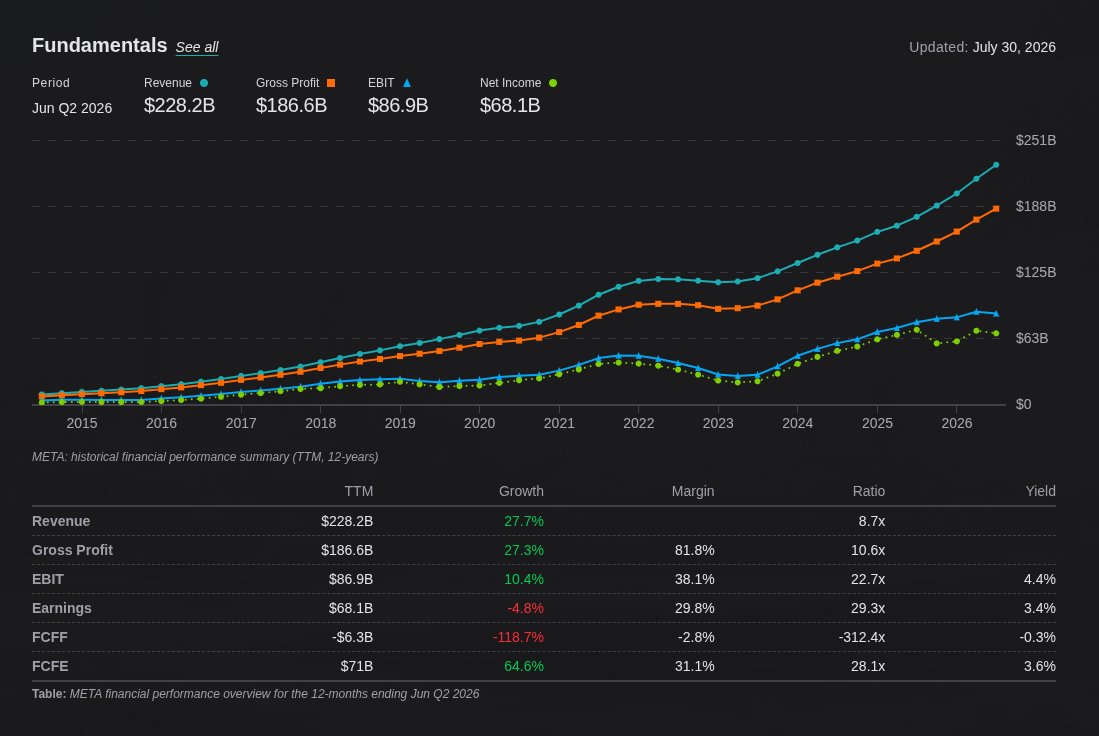Screen dimensions: 1099x736
Task: Click EBIT yield value 4.4%
Action: point(1039,579)
